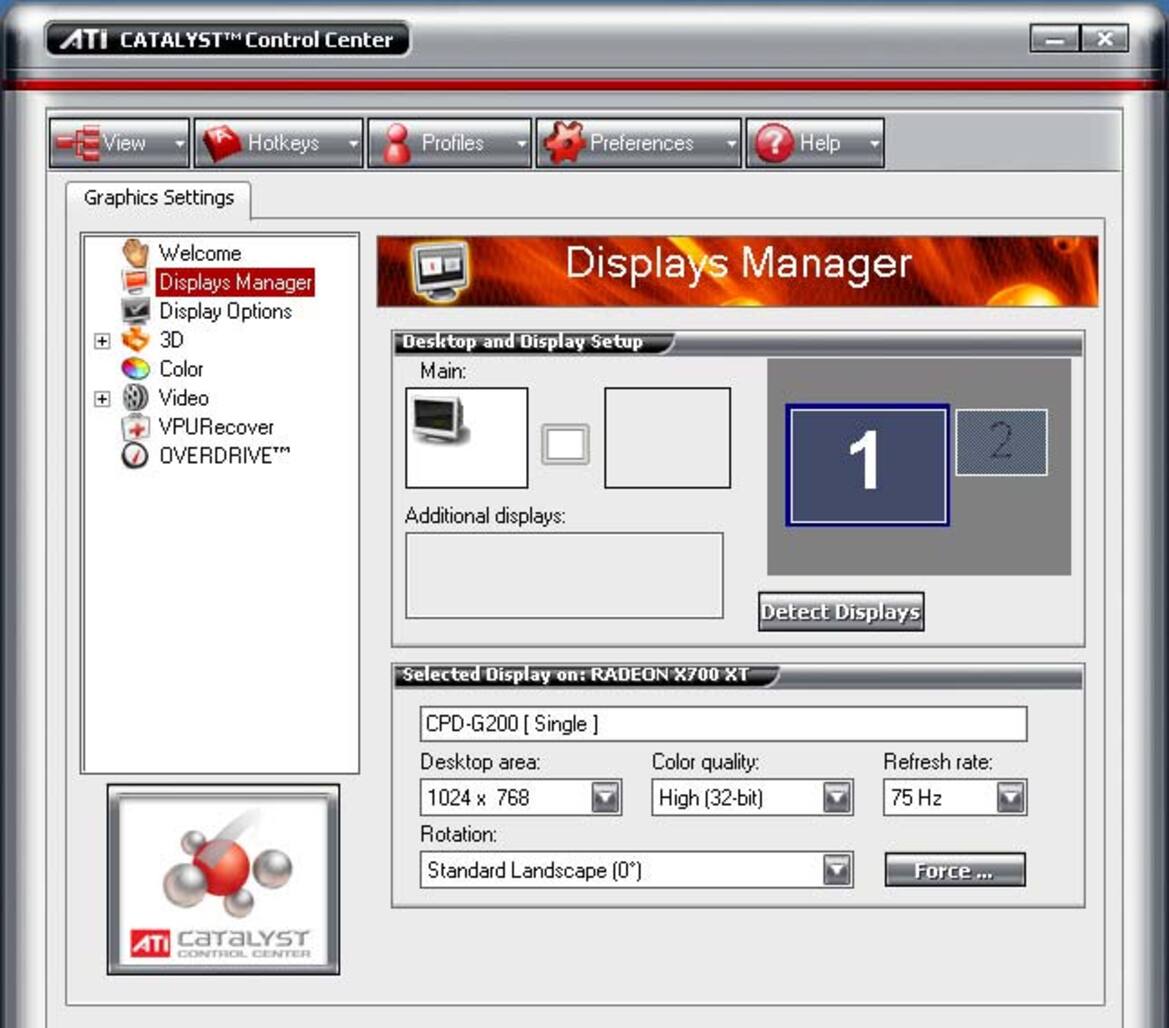Open the Preferences dropdown arrow
Screen dimensions: 1169x1028
[x=732, y=143]
